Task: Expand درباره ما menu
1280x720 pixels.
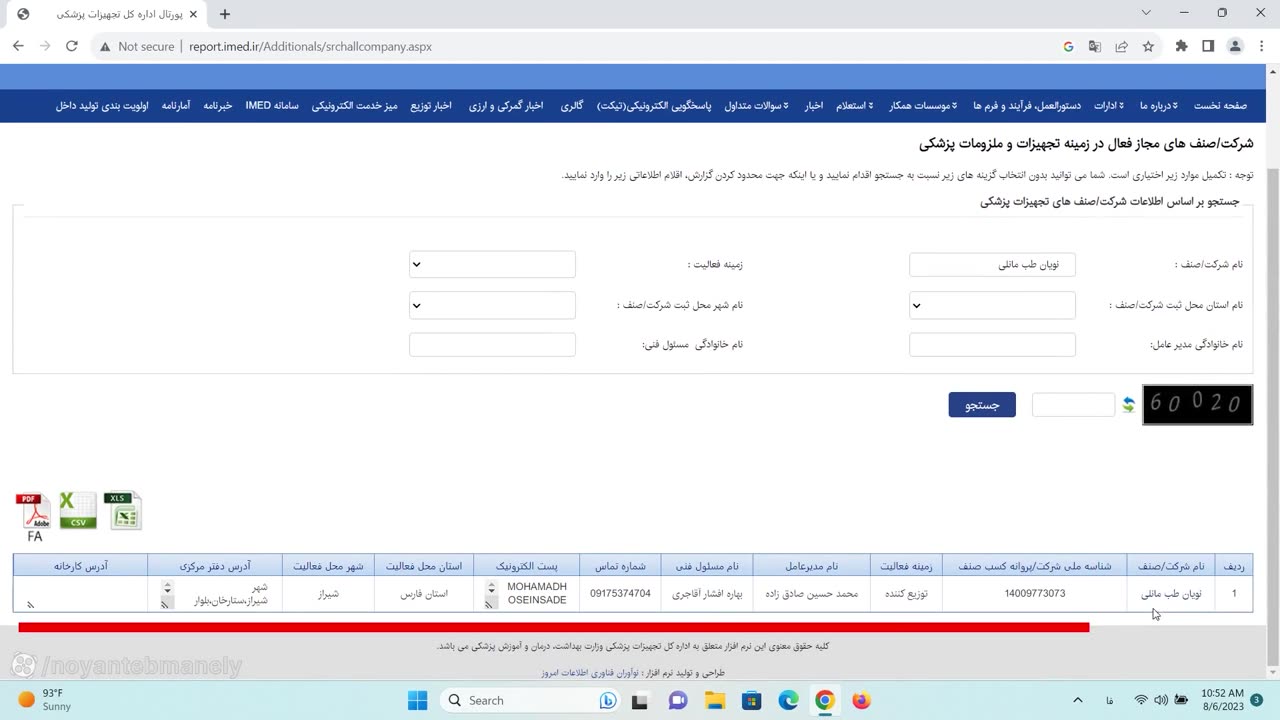Action: tap(1158, 106)
